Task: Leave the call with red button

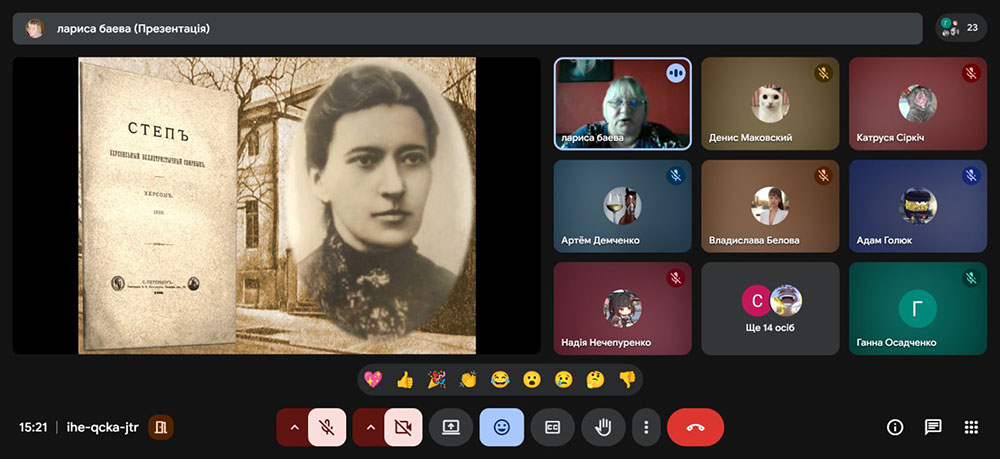Action: point(695,427)
